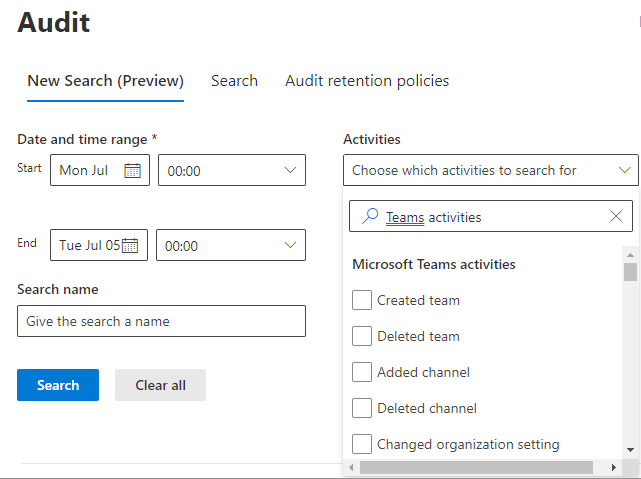
Task: Enable the Added channel checkbox
Action: [362, 372]
